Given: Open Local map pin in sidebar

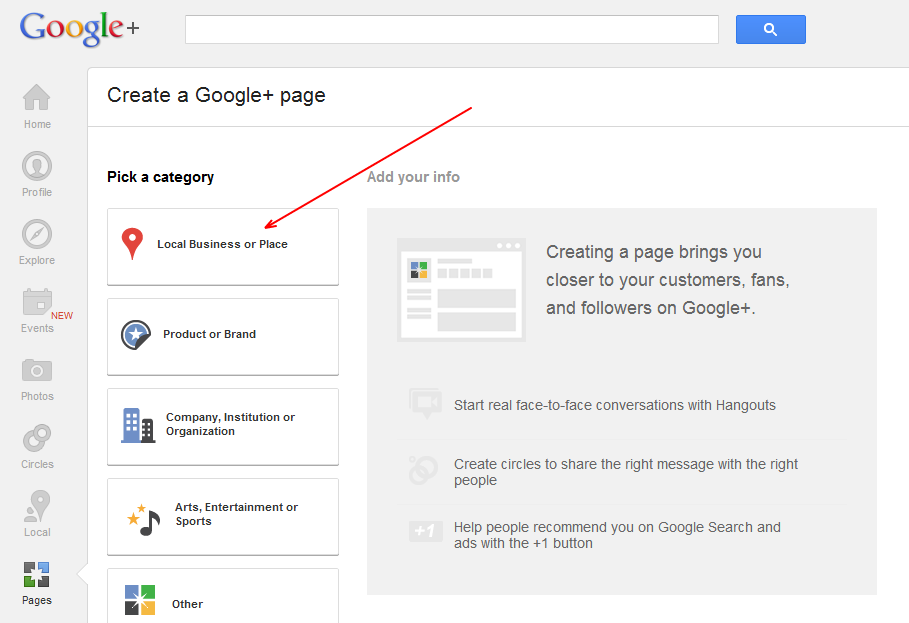Looking at the screenshot, I should (37, 514).
